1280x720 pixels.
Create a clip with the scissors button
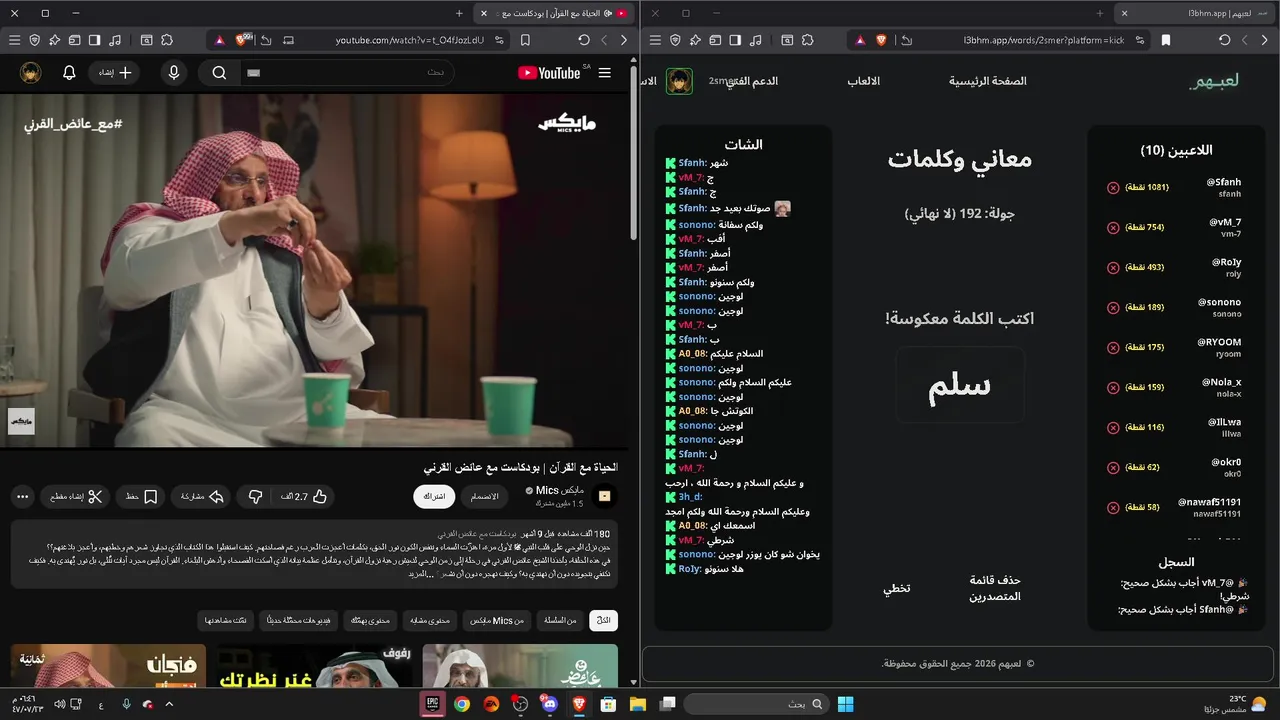point(74,496)
